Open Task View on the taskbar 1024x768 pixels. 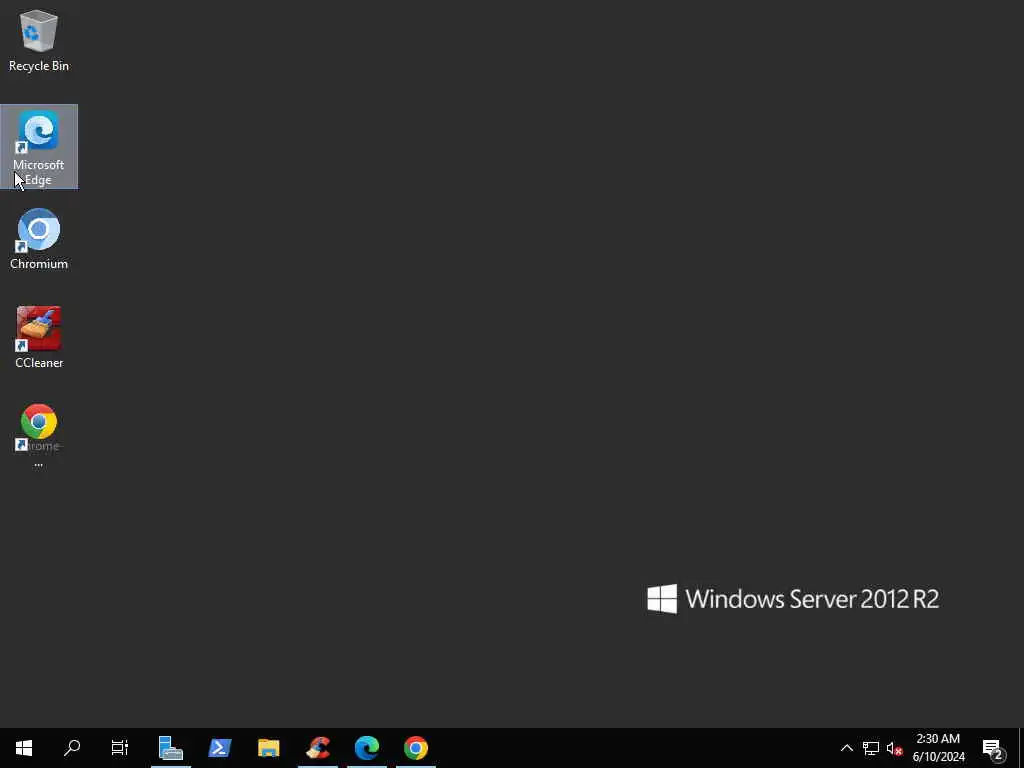(120, 748)
